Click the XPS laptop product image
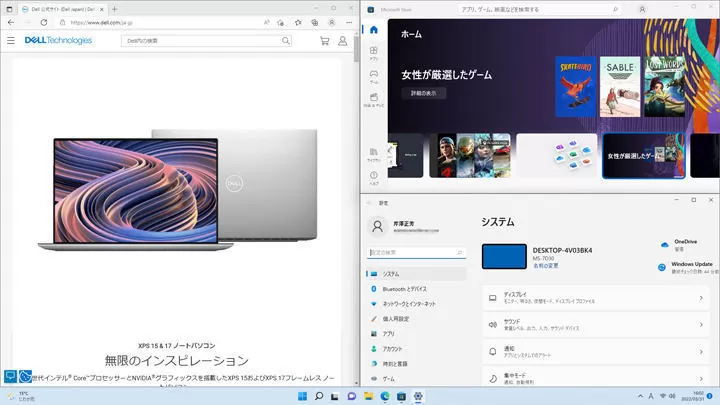The image size is (720, 405). point(177,190)
